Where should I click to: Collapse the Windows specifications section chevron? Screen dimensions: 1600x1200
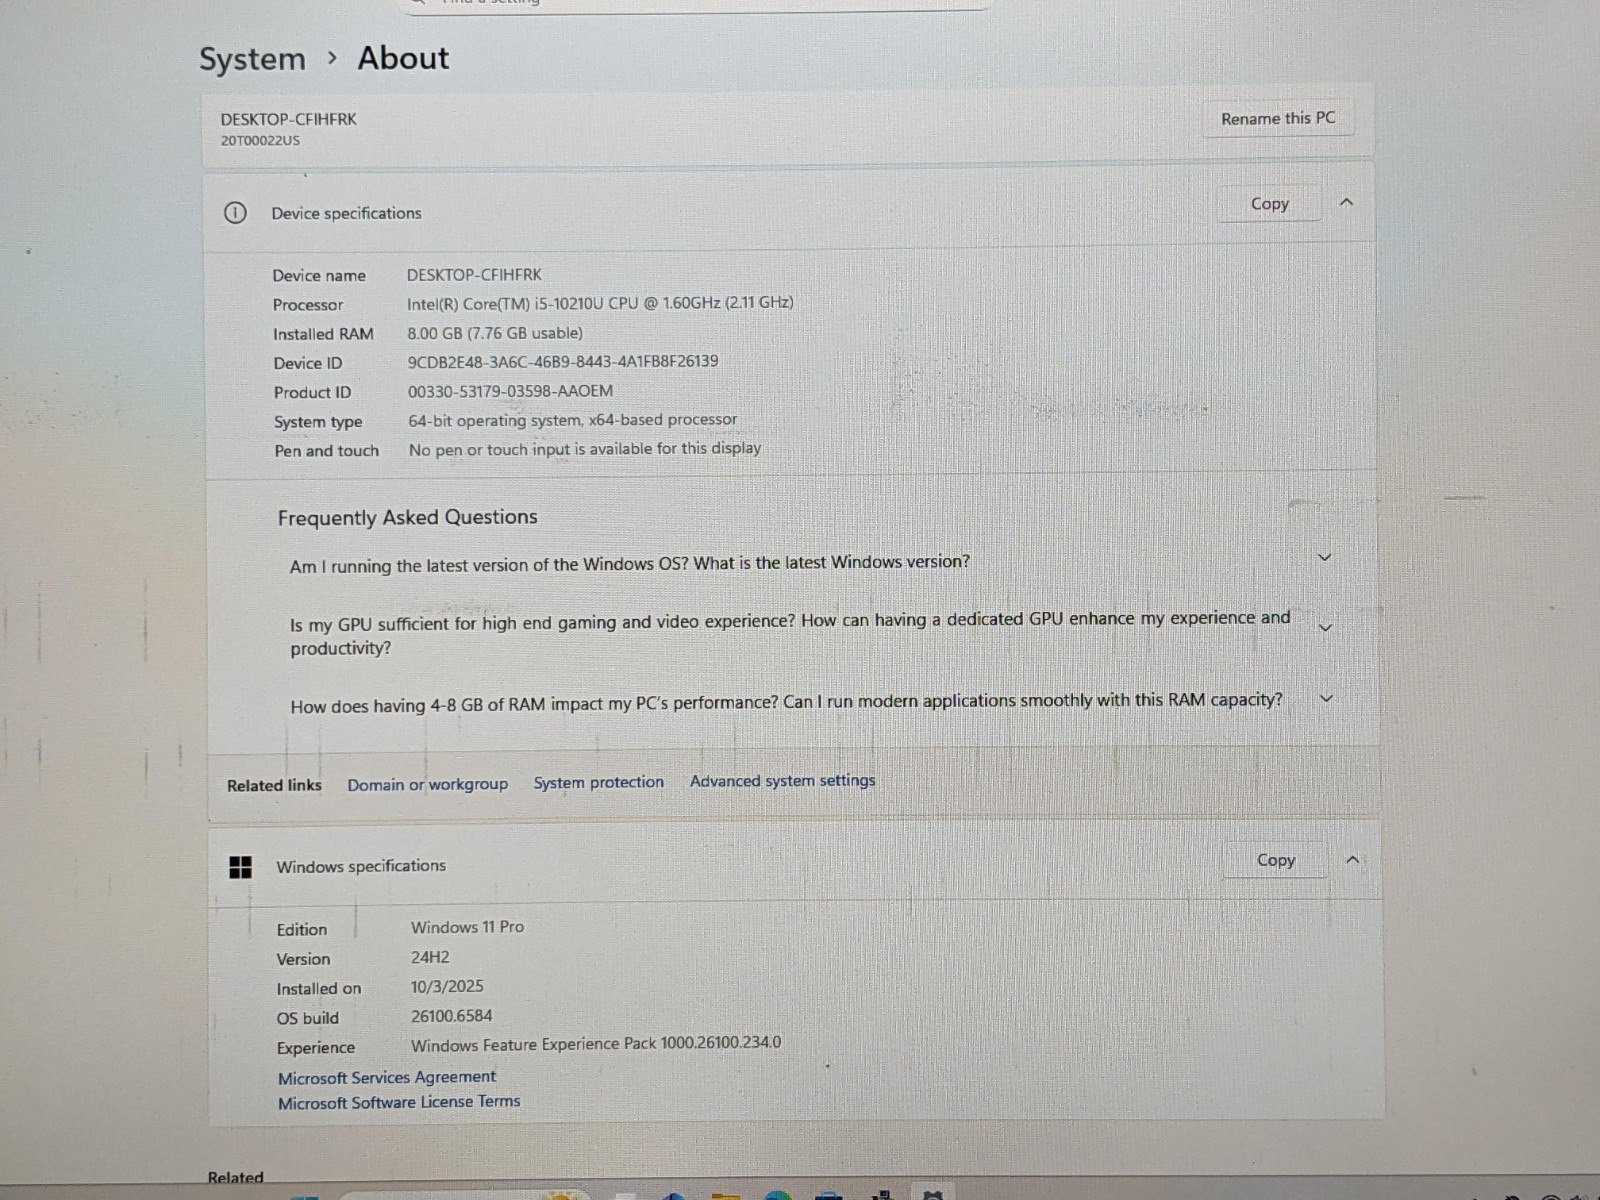point(1352,860)
